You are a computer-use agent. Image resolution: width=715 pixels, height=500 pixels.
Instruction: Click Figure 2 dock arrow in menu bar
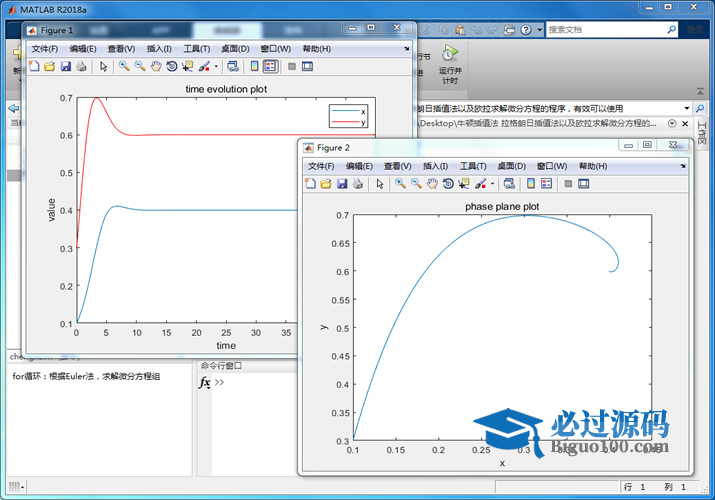tap(683, 166)
